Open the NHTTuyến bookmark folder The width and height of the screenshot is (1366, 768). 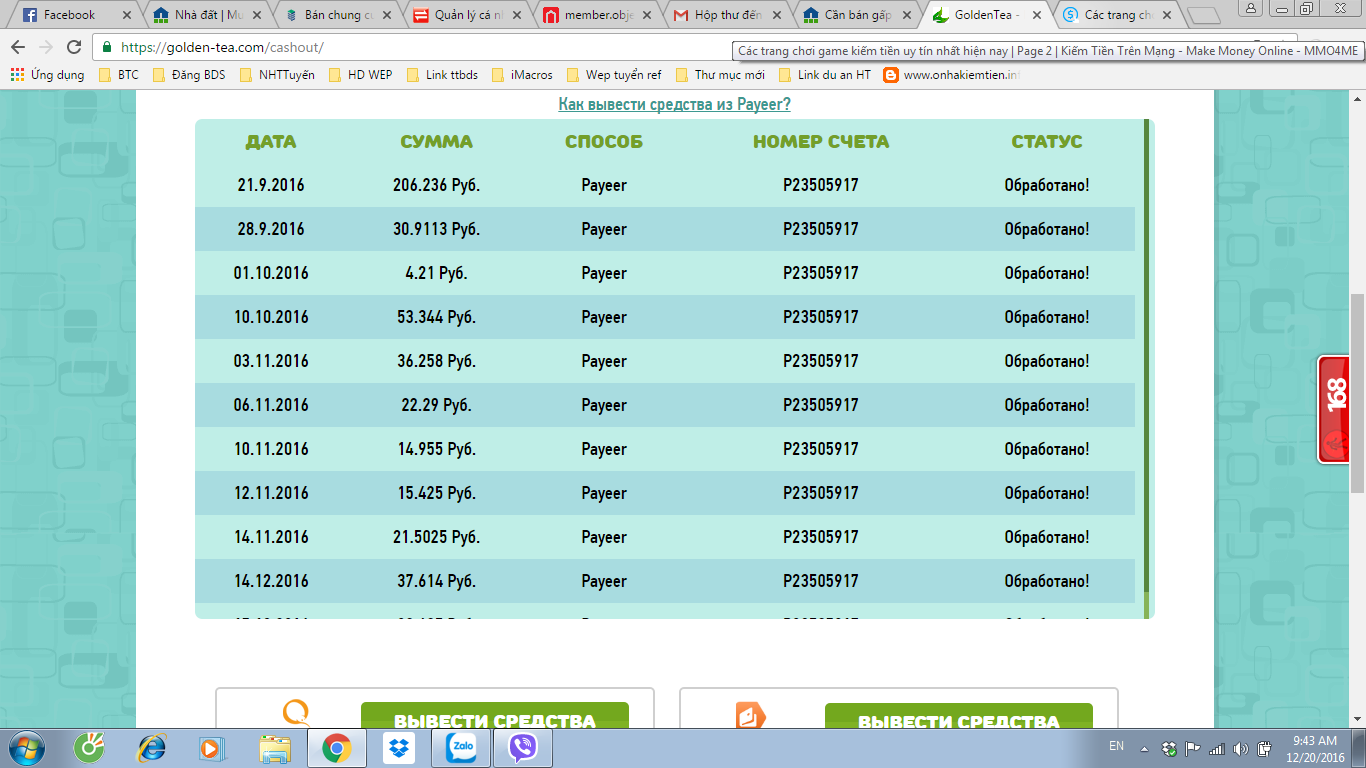pos(277,75)
